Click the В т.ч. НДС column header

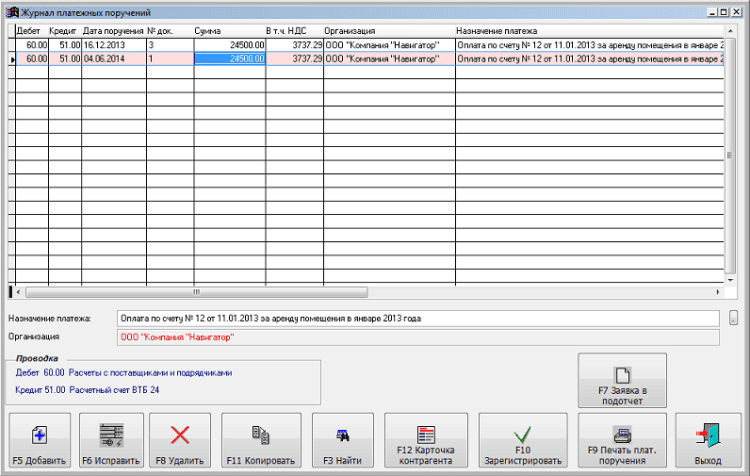click(294, 31)
